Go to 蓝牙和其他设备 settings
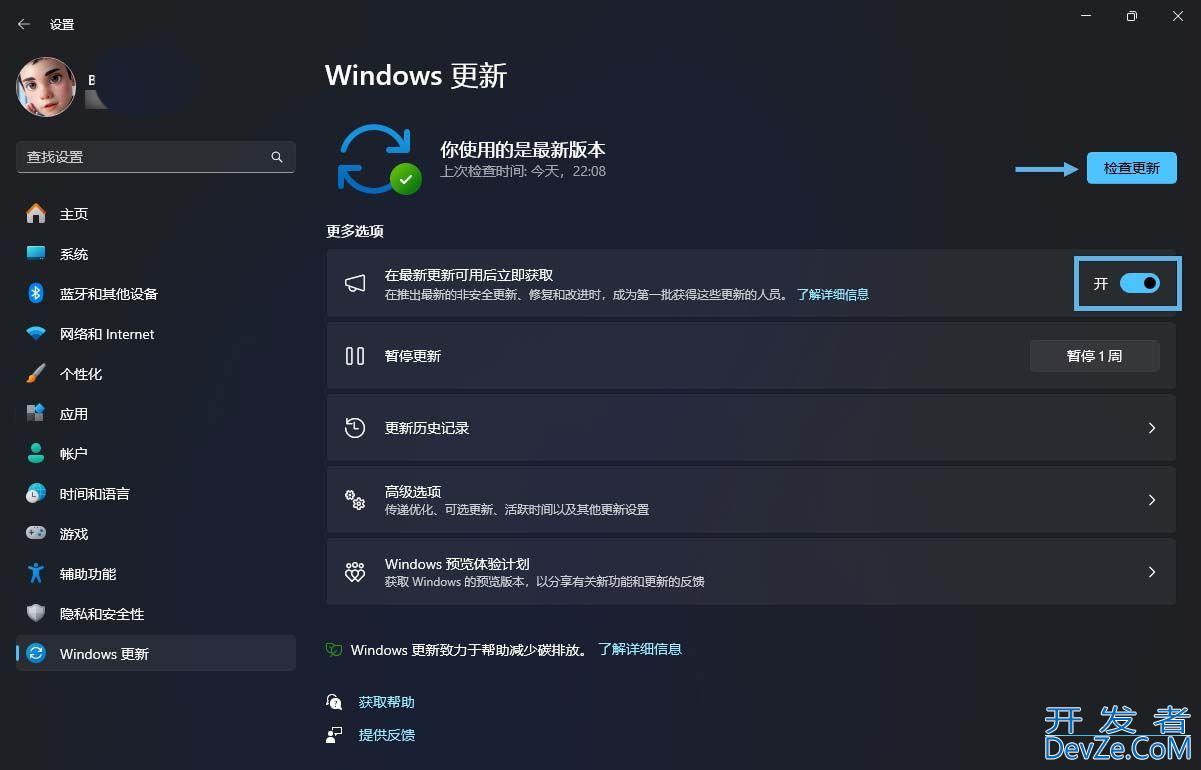 [156, 294]
